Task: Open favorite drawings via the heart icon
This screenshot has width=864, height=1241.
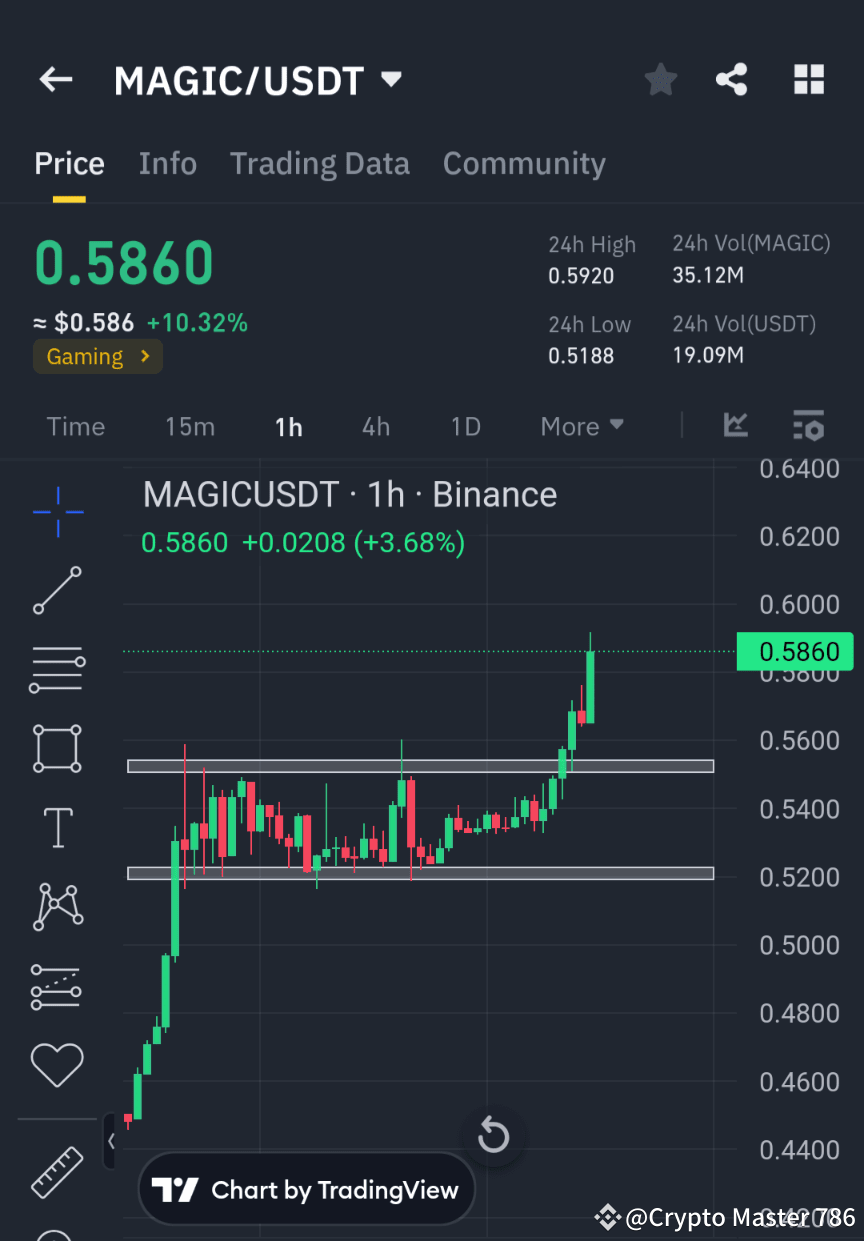Action: 57,1065
